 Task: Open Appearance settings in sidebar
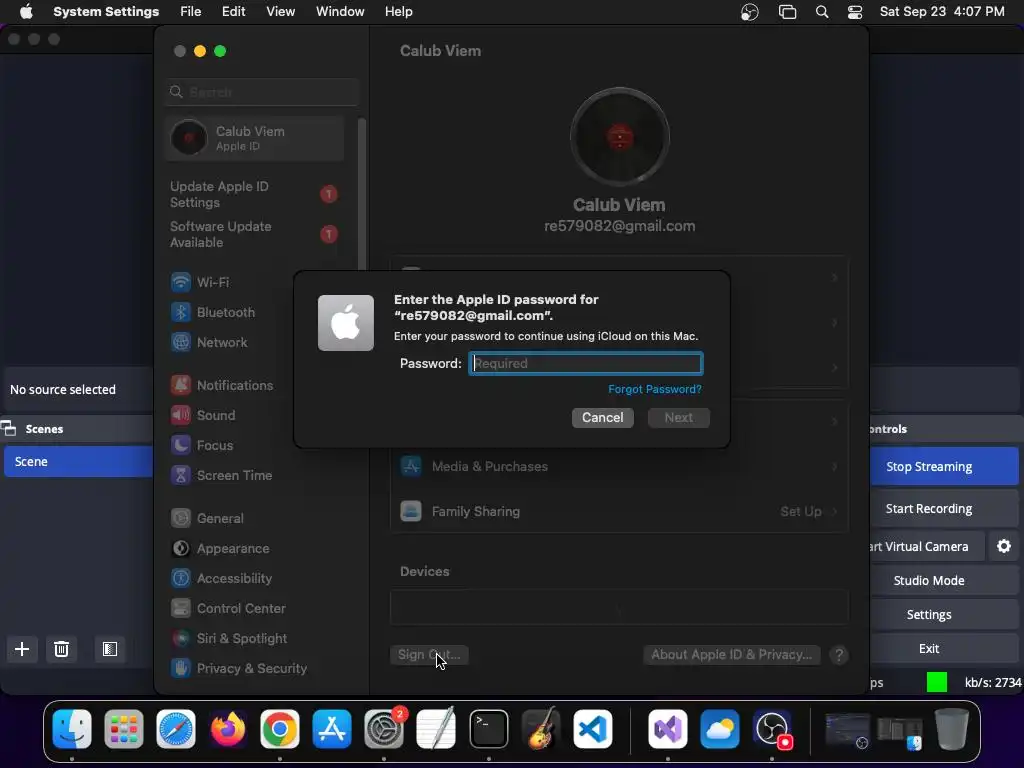[255, 549]
